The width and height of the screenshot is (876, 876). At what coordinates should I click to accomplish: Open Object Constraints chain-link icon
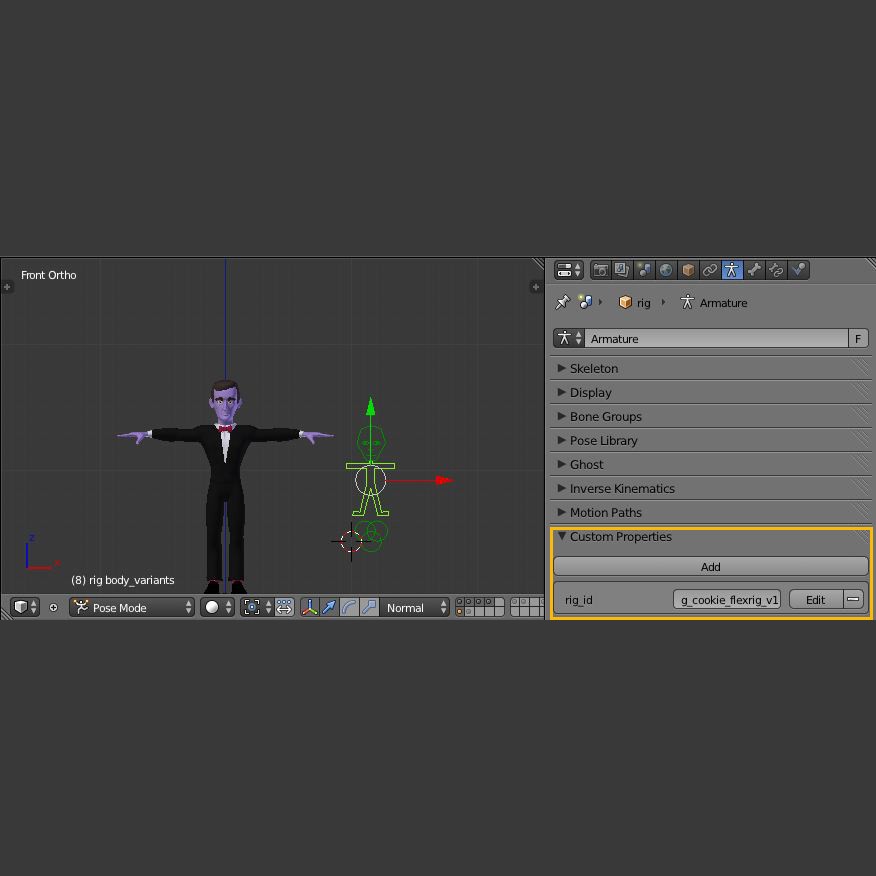[710, 270]
